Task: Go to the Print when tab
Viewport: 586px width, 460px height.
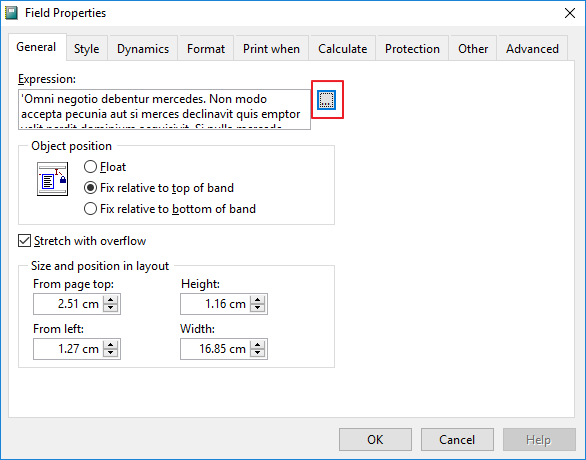Action: (x=271, y=49)
